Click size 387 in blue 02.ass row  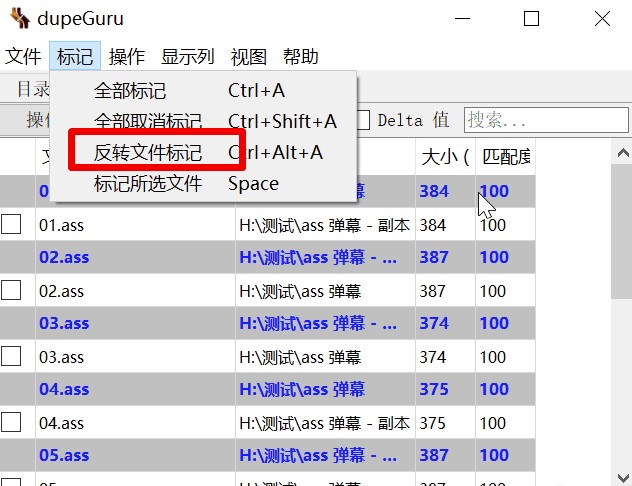tap(434, 258)
